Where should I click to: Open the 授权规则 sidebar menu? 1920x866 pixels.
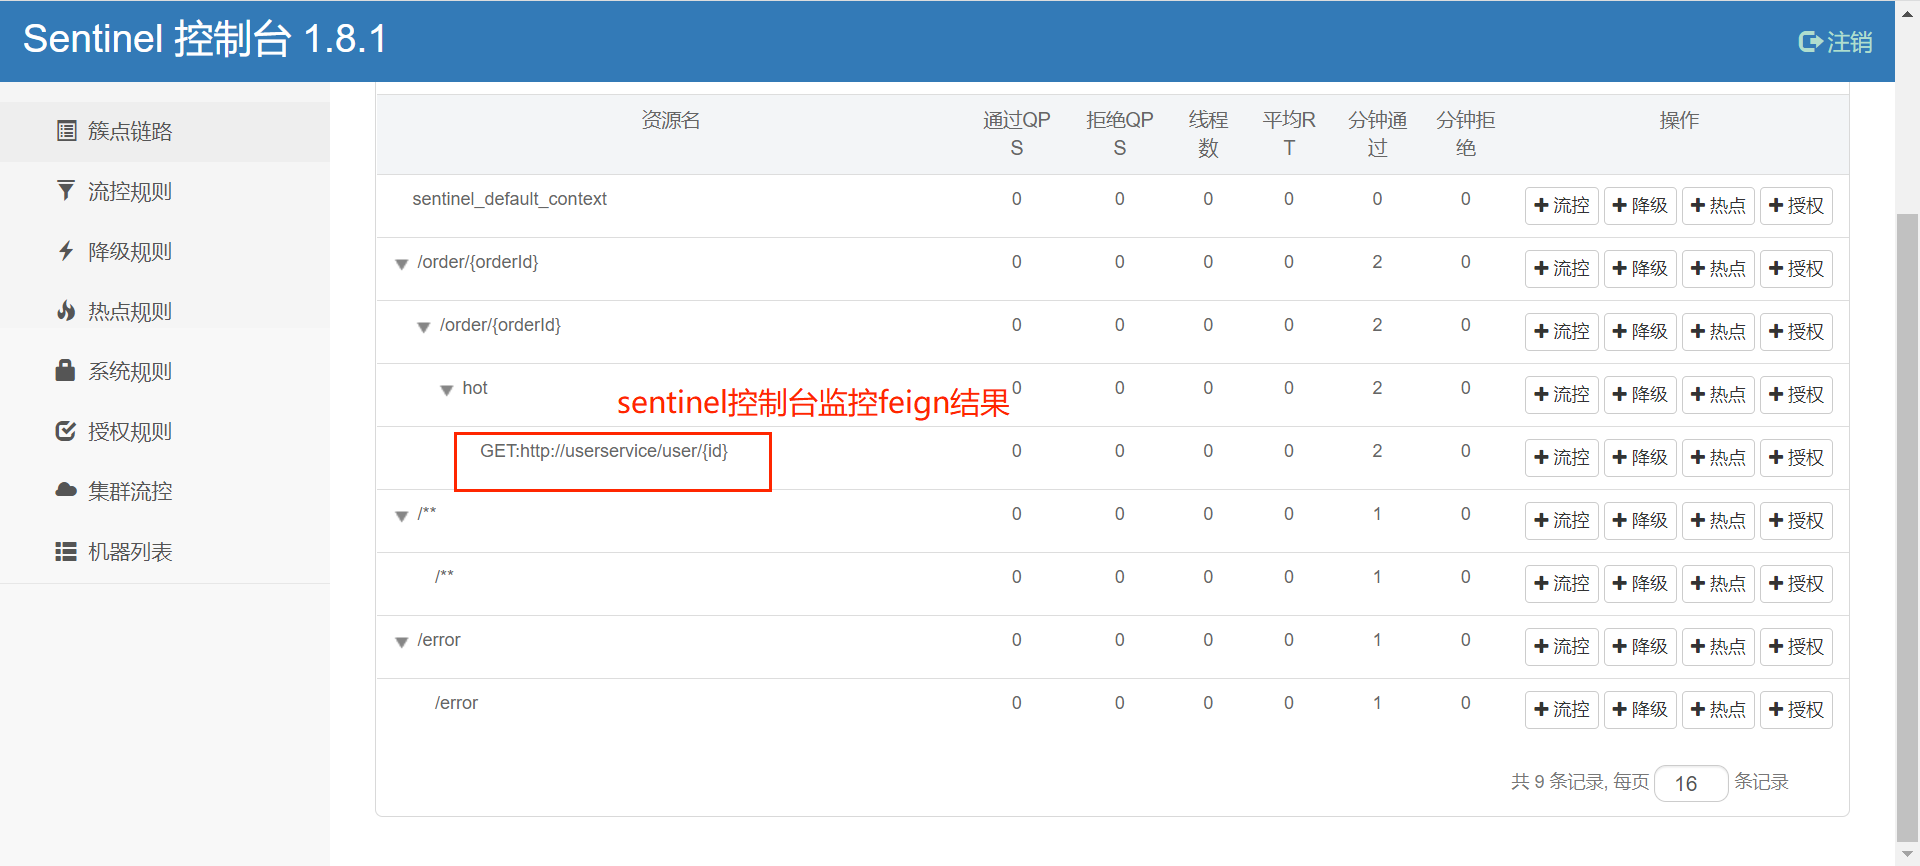click(x=165, y=431)
